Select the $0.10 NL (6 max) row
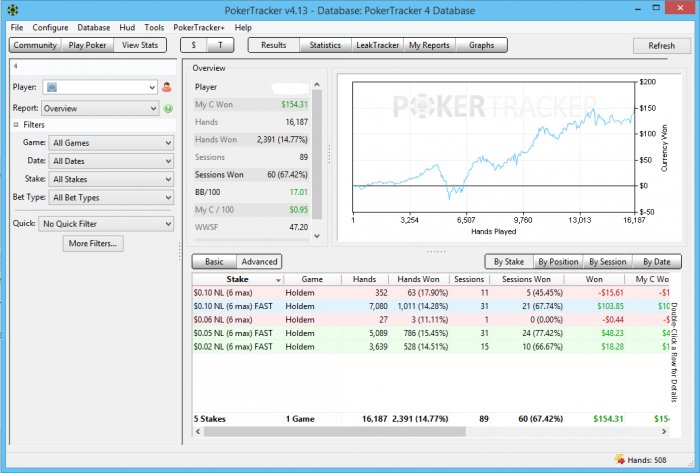 431,293
